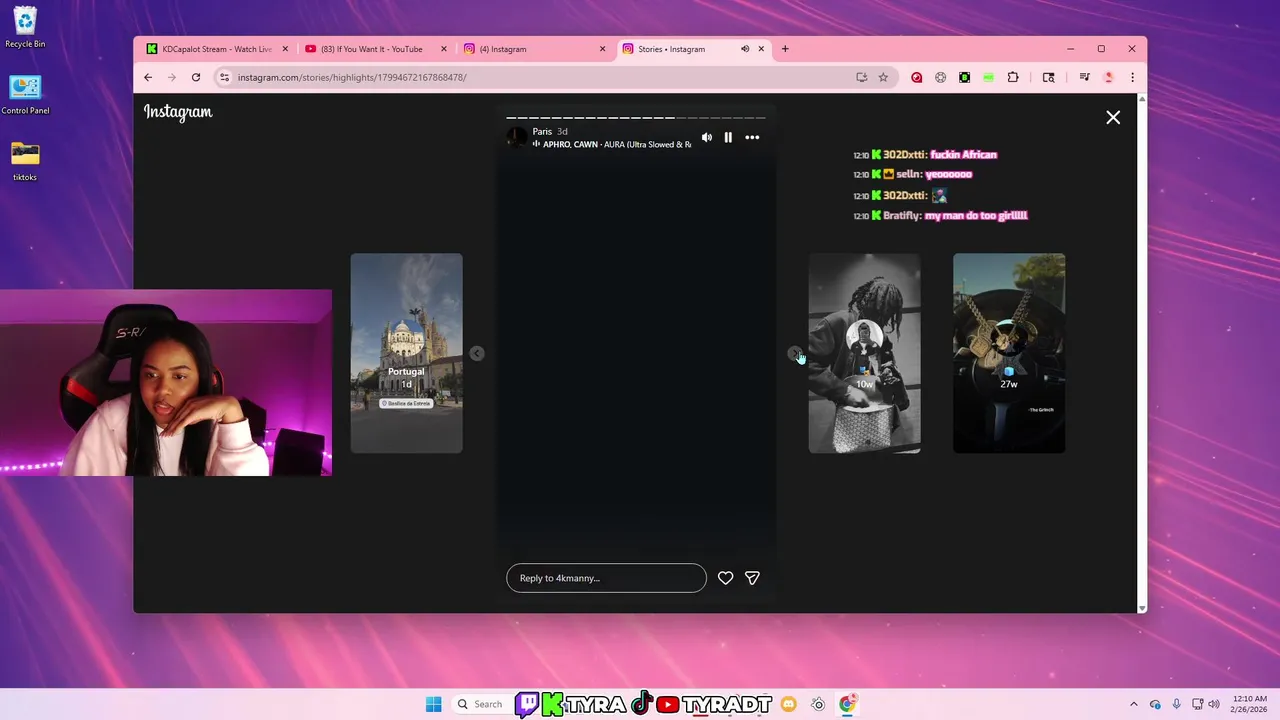1280x720 pixels.
Task: Select the Control Panel desktop icon
Action: (25, 94)
